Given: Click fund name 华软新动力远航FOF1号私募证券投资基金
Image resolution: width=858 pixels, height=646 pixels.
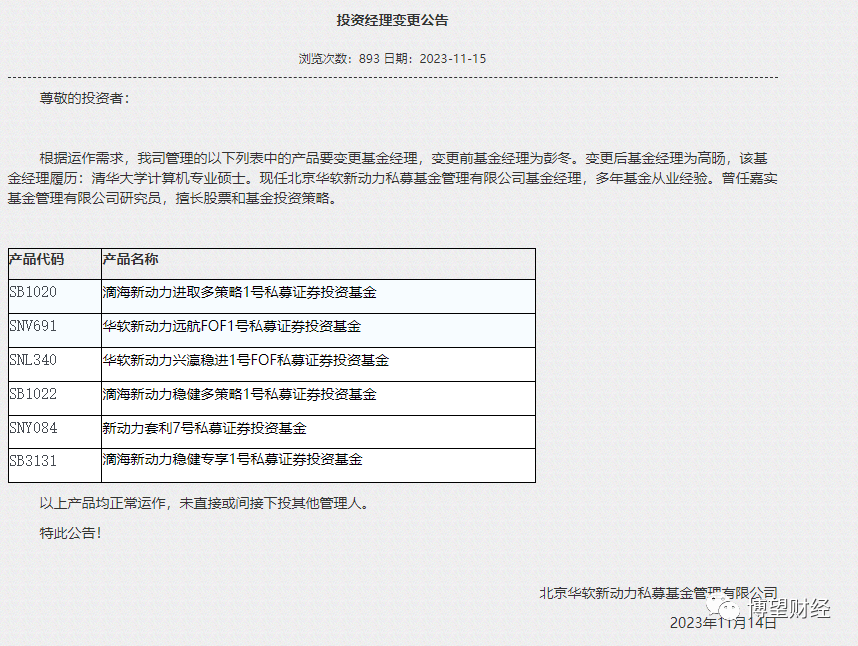Looking at the screenshot, I should (232, 327).
